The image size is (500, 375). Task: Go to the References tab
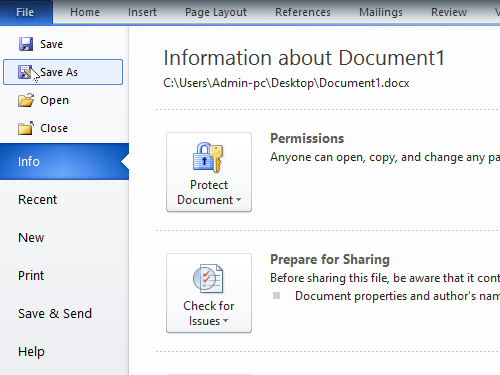coord(303,12)
